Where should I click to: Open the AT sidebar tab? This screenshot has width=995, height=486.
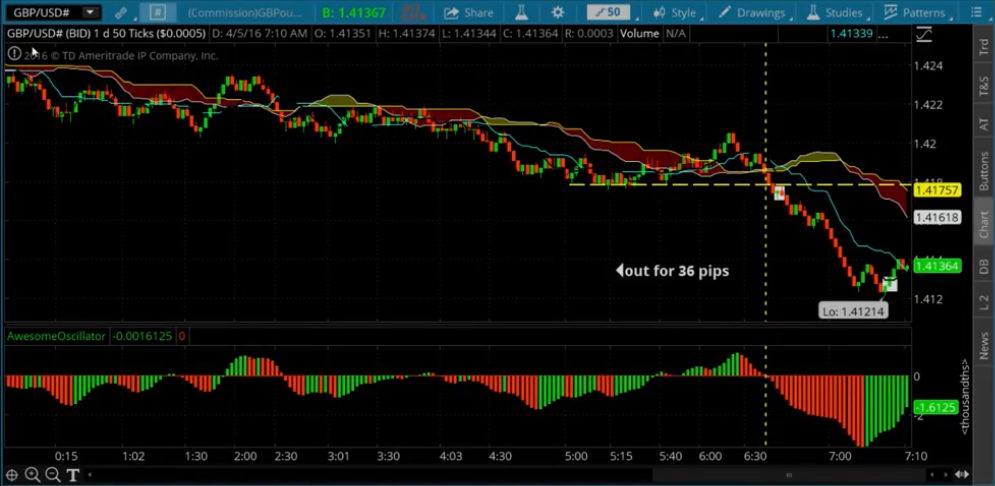[x=984, y=124]
